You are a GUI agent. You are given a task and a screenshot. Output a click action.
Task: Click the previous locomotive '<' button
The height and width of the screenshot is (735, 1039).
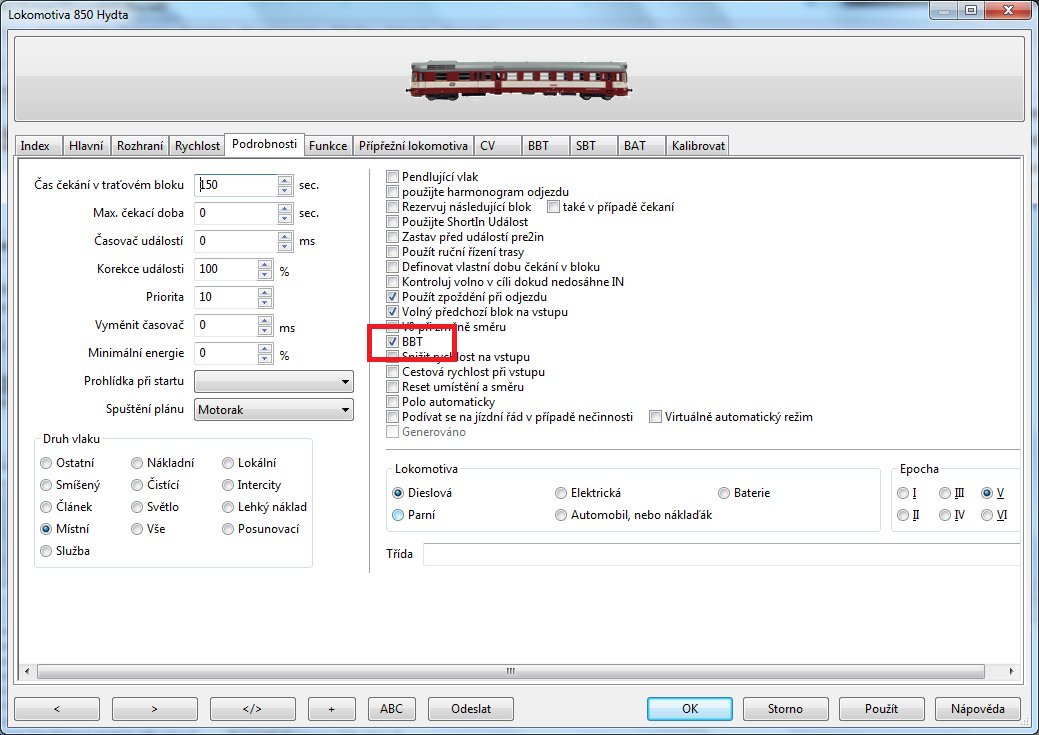click(56, 708)
